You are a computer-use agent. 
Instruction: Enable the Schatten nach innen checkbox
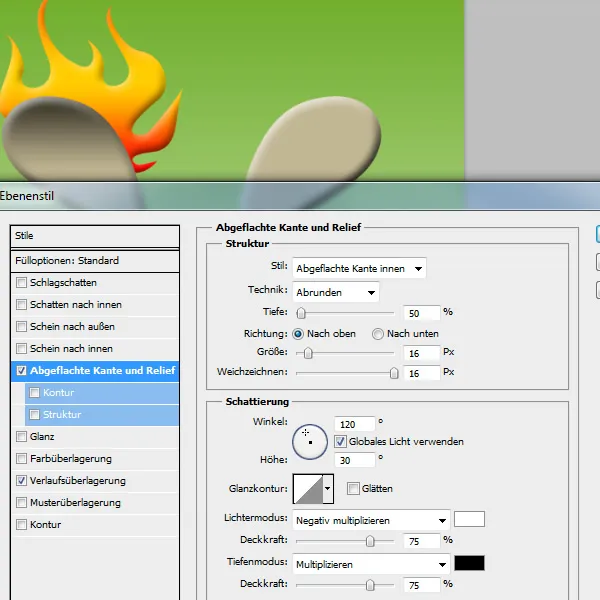21,305
